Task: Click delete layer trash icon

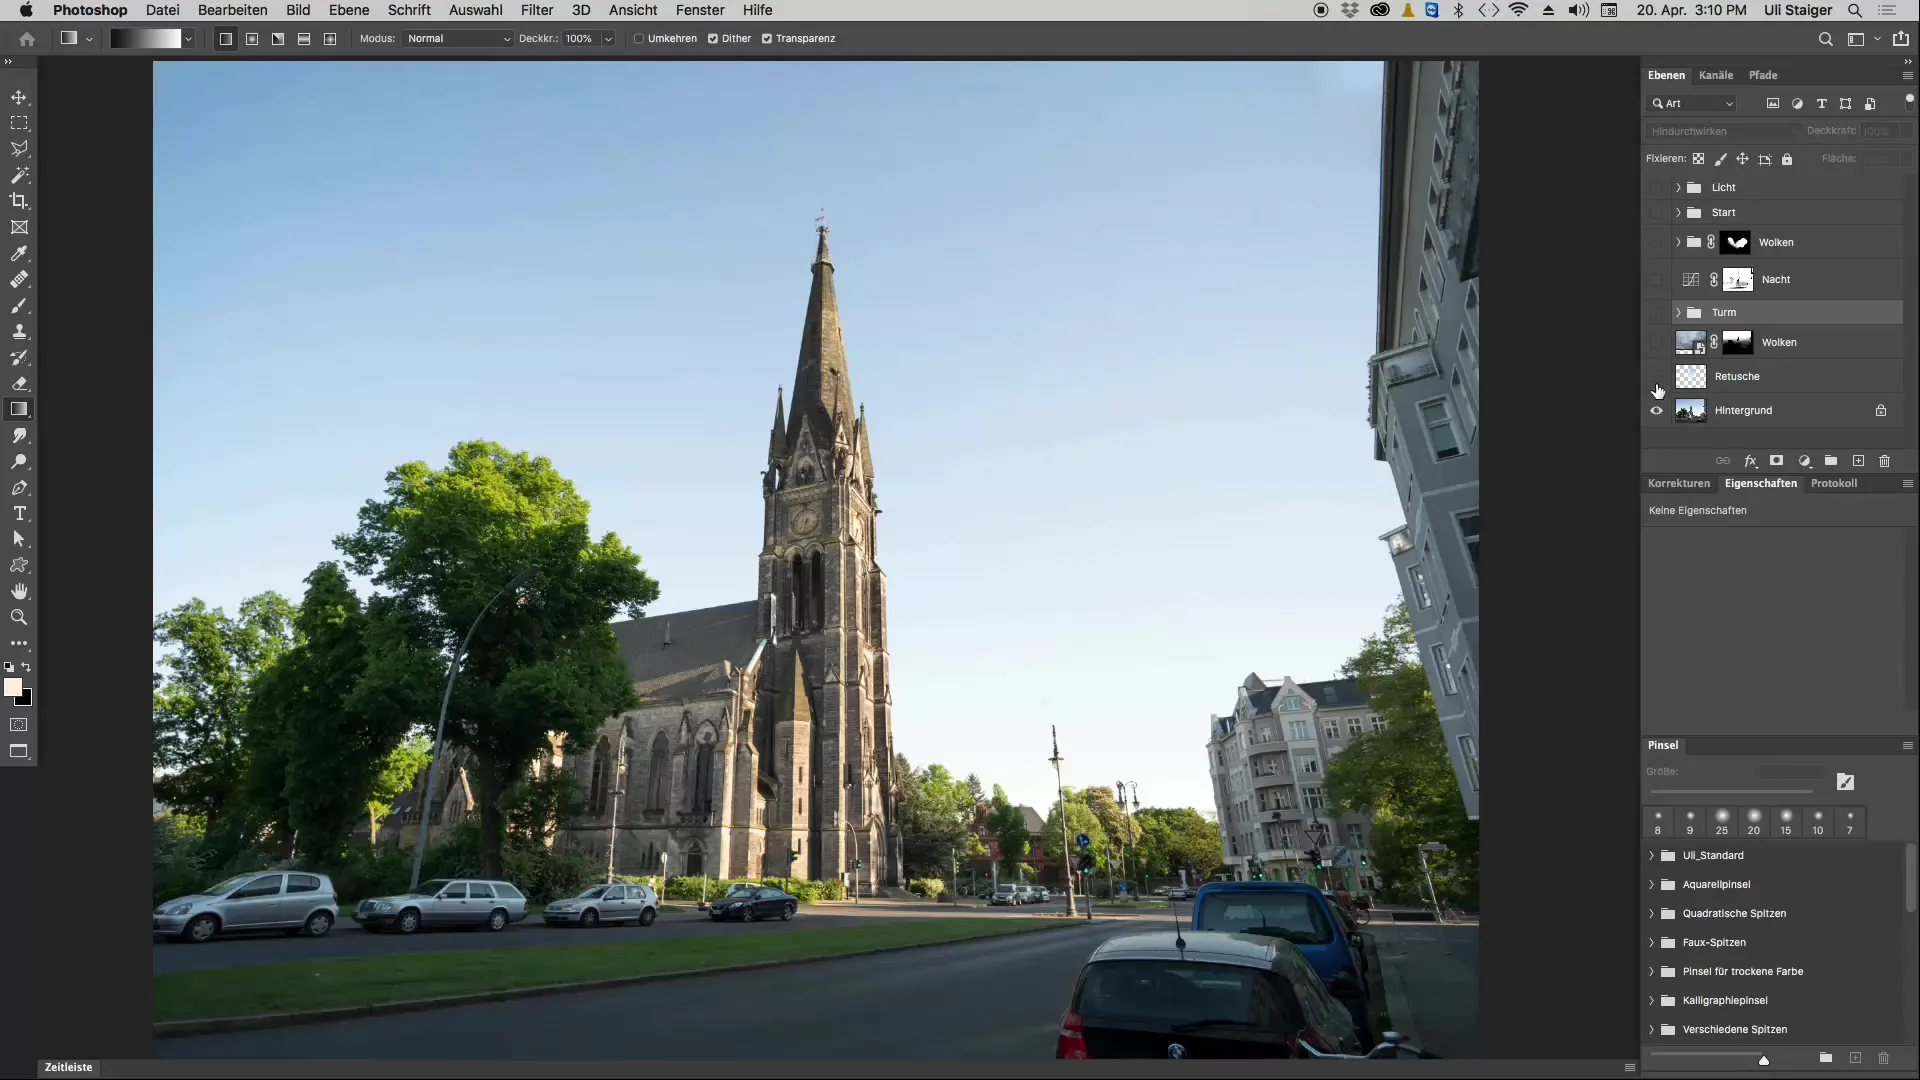Action: [x=1885, y=461]
